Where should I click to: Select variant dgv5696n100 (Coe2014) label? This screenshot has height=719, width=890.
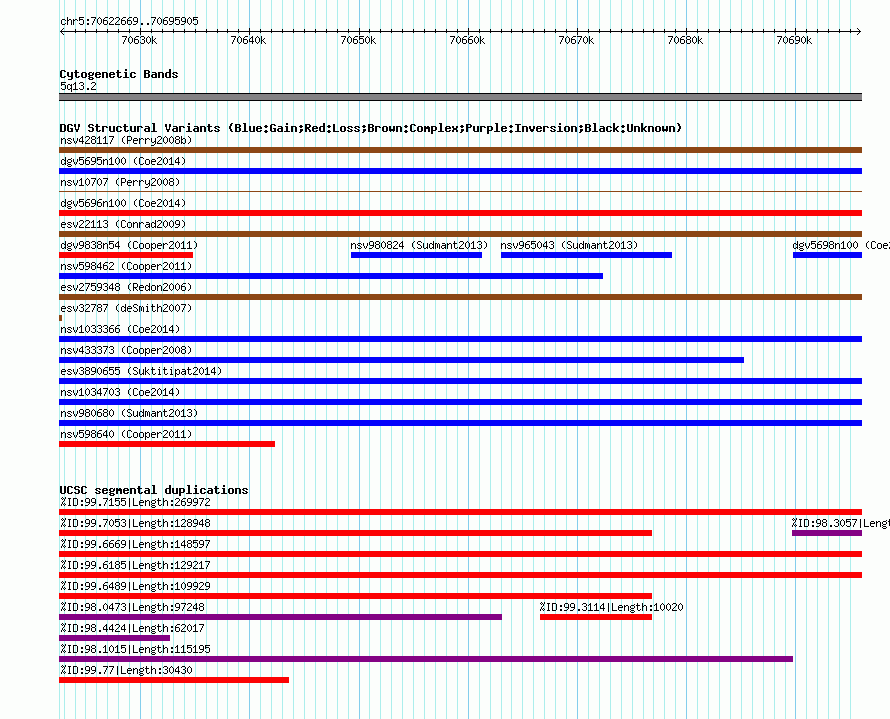coord(123,203)
